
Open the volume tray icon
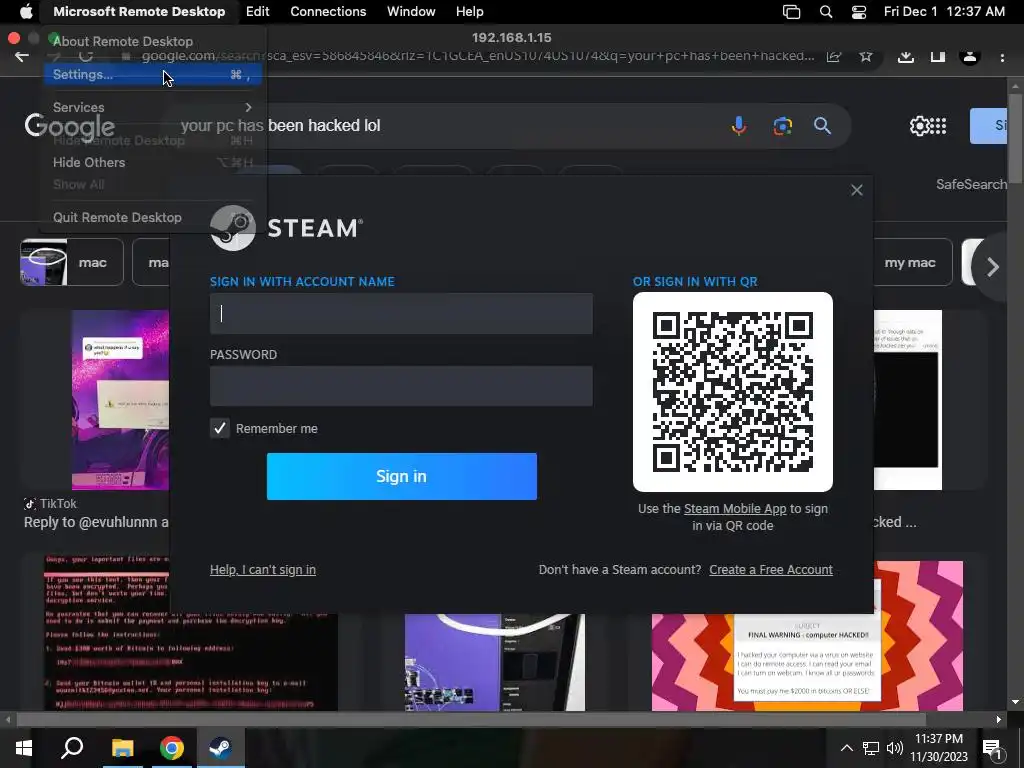895,748
